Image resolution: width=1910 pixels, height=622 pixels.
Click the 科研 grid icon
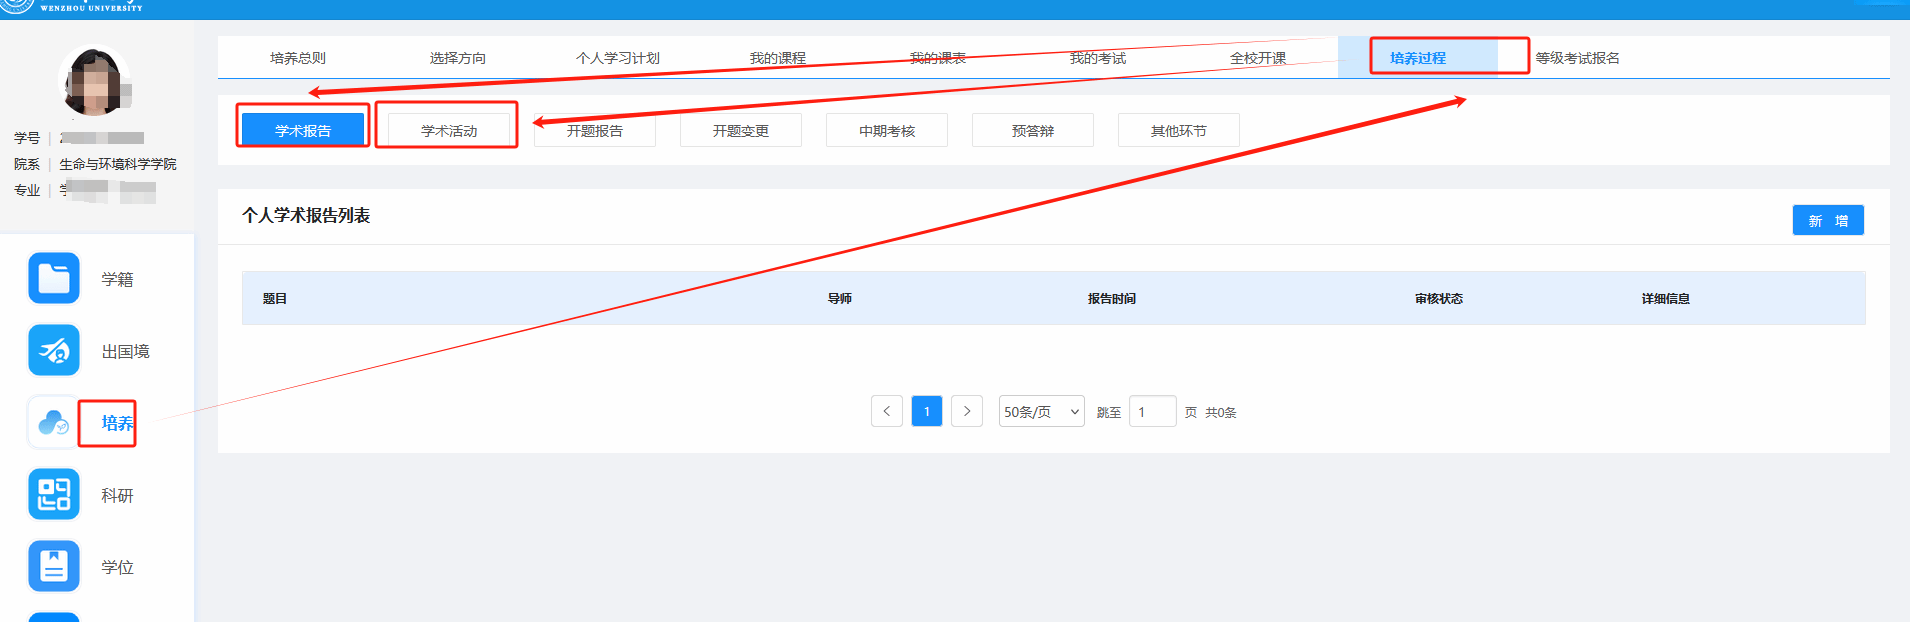tap(54, 494)
